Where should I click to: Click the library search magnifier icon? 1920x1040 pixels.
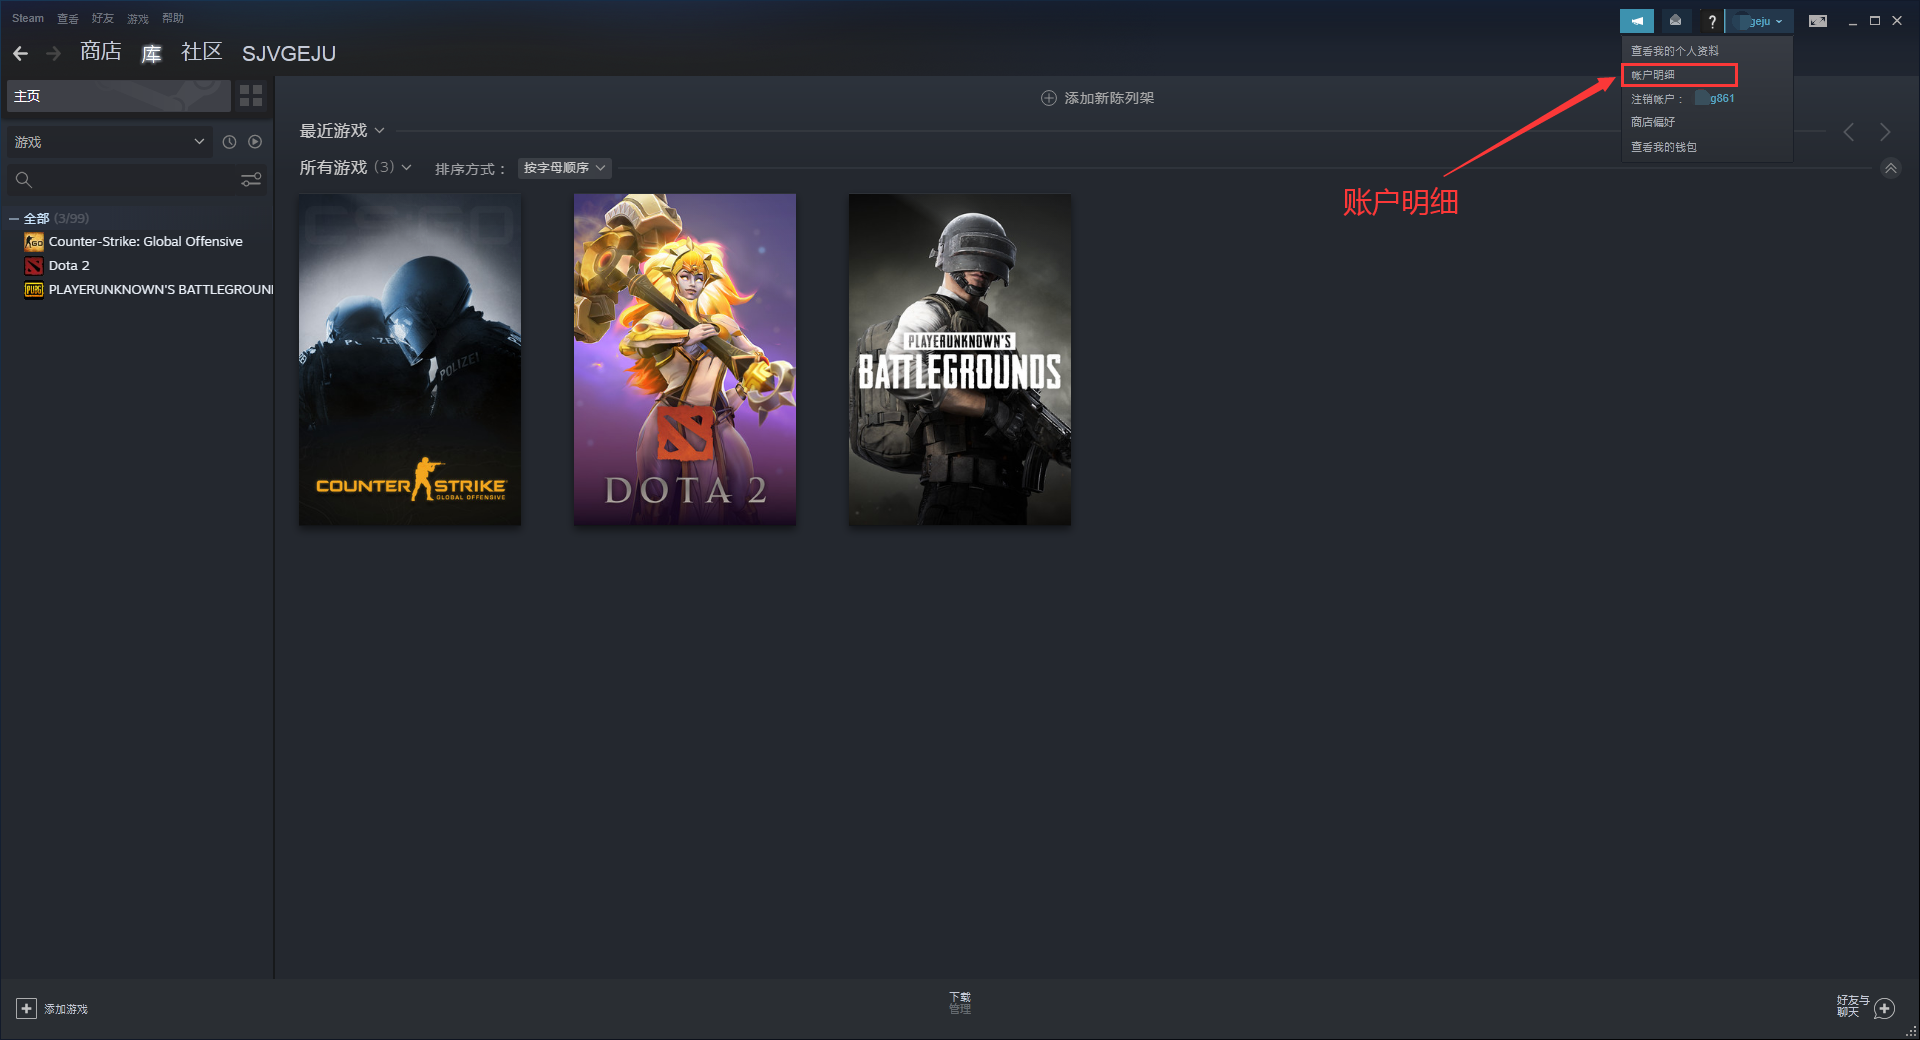[x=24, y=180]
